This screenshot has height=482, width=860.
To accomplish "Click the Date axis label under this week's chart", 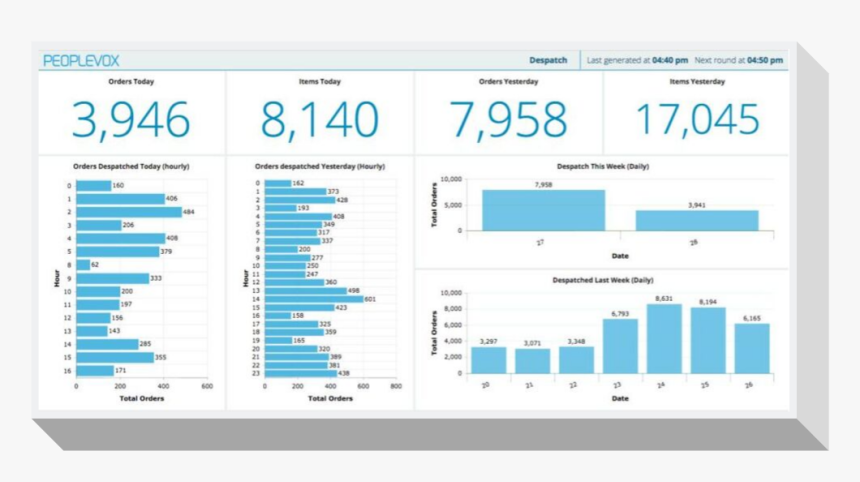I will coord(620,256).
